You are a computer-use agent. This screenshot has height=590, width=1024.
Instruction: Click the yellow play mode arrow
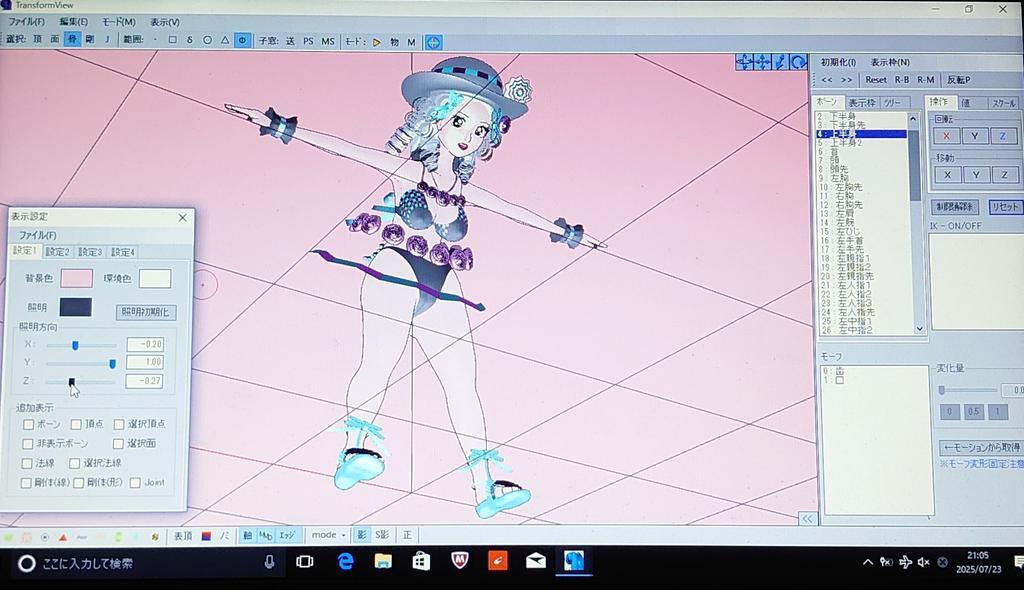tap(376, 42)
